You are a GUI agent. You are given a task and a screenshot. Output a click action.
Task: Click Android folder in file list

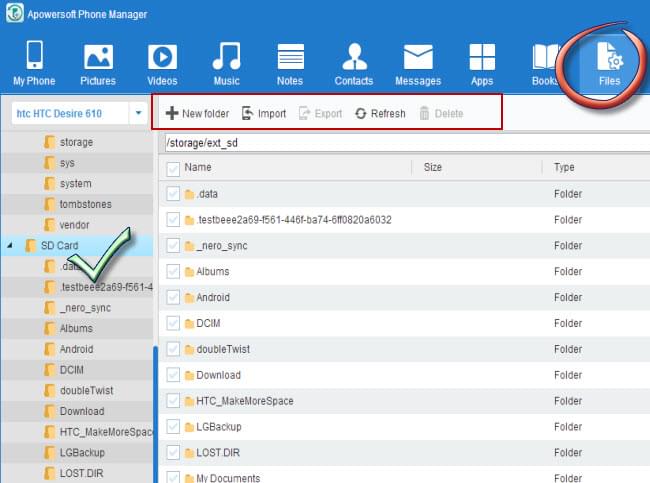213,297
